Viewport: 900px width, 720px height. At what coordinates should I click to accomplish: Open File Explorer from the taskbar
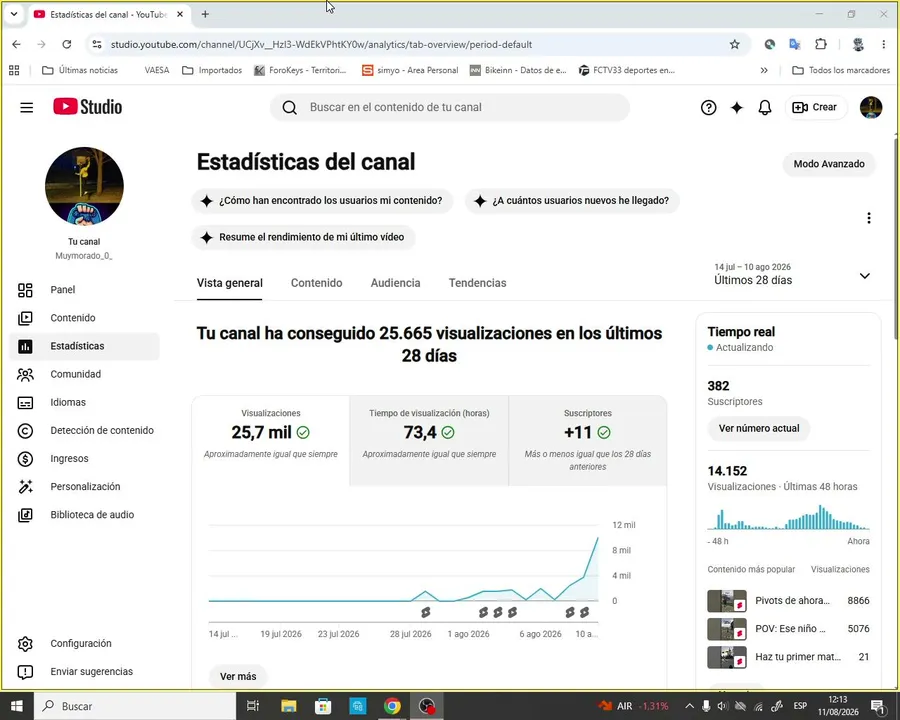coord(288,706)
